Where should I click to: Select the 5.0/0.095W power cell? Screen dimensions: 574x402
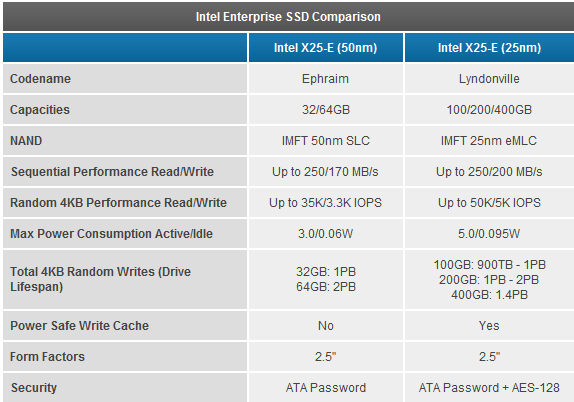point(489,234)
